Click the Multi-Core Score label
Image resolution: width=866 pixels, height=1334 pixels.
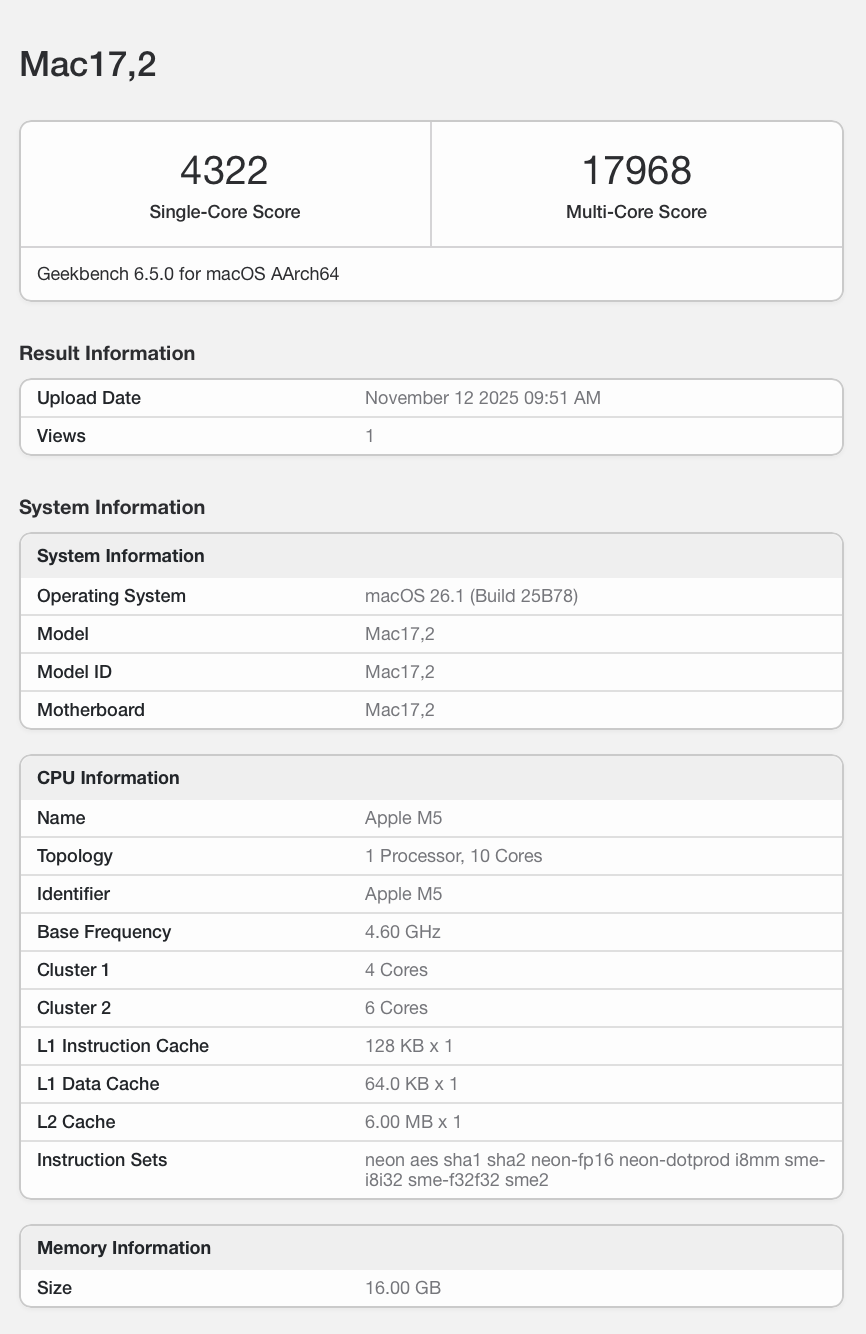point(636,212)
